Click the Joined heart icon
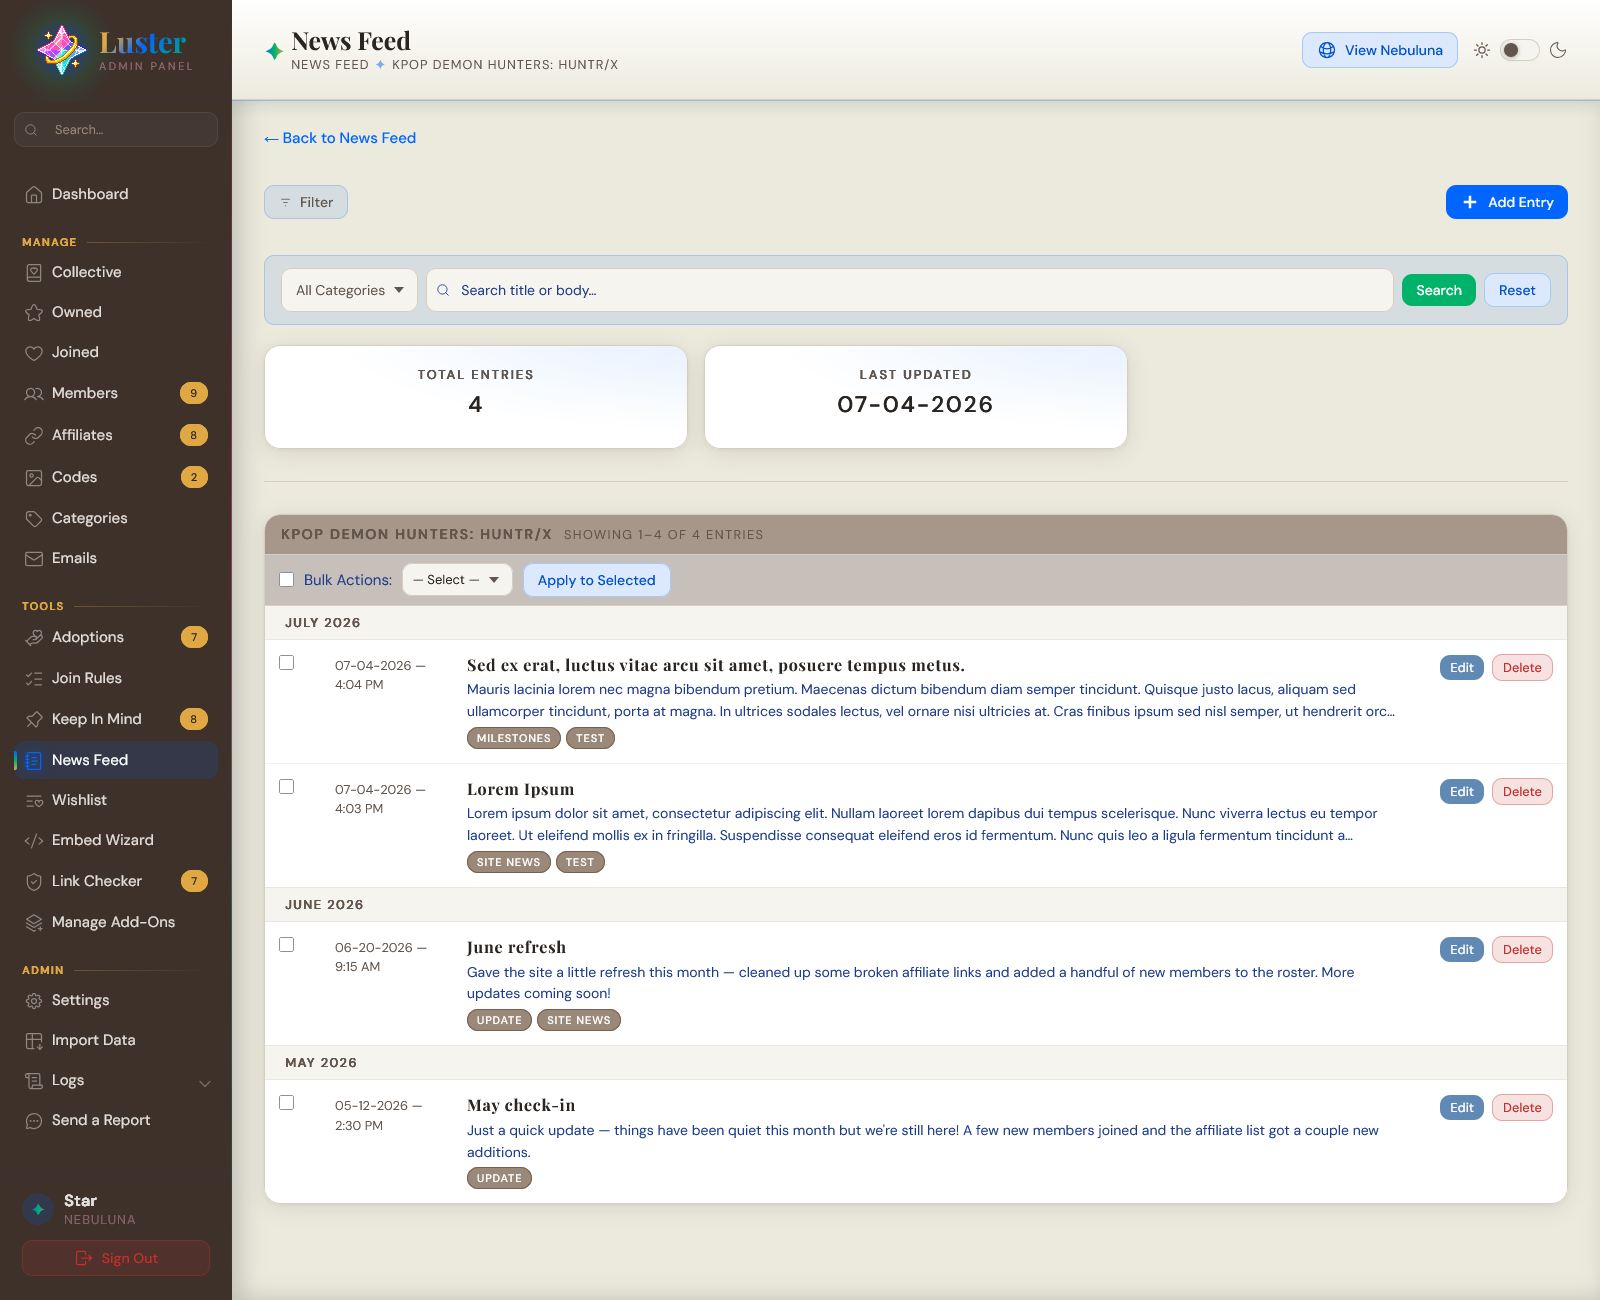The width and height of the screenshot is (1600, 1300). coord(34,353)
